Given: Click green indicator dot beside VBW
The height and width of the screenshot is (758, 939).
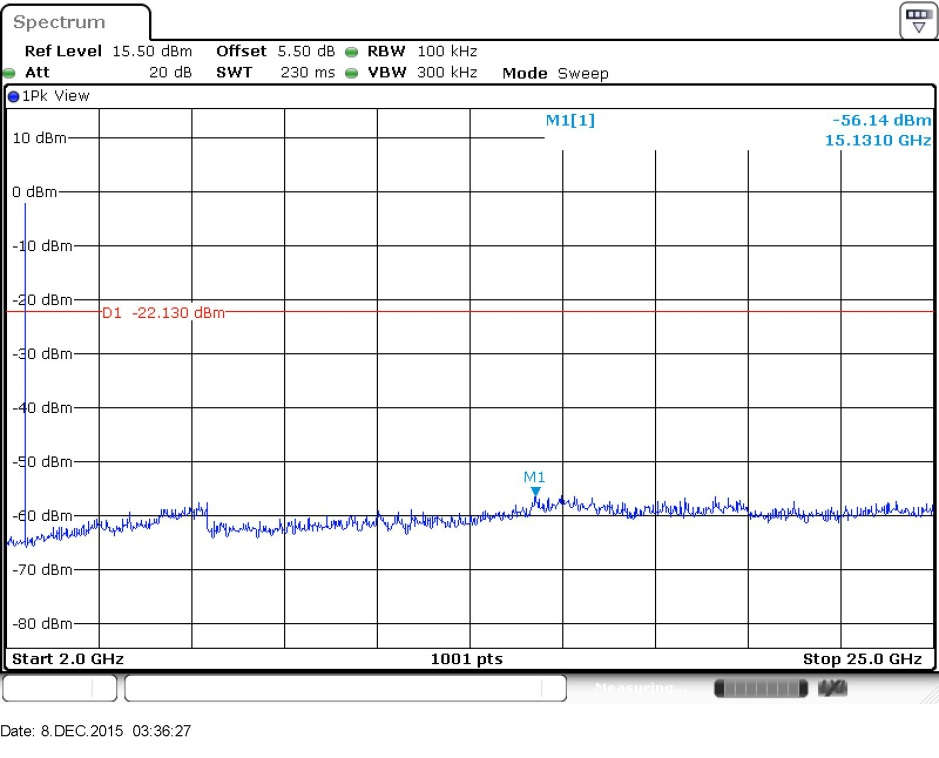Looking at the screenshot, I should (352, 73).
